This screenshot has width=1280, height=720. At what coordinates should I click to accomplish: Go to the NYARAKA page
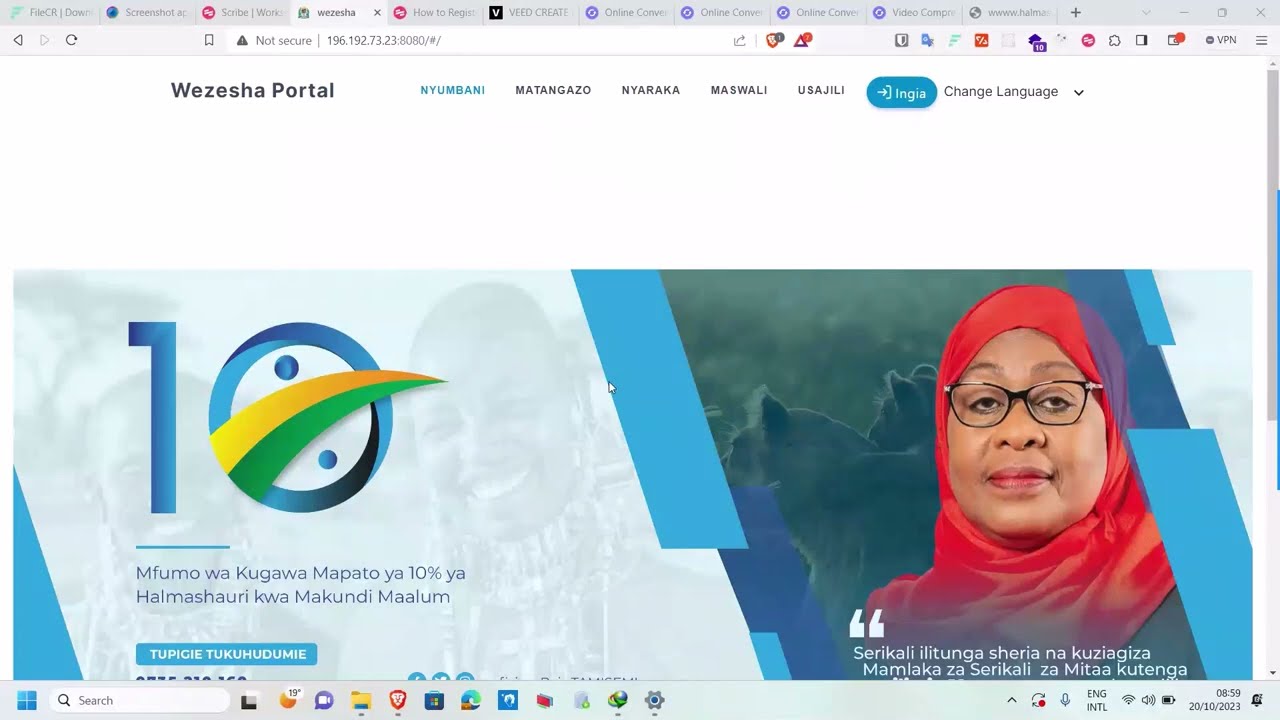pyautogui.click(x=651, y=90)
